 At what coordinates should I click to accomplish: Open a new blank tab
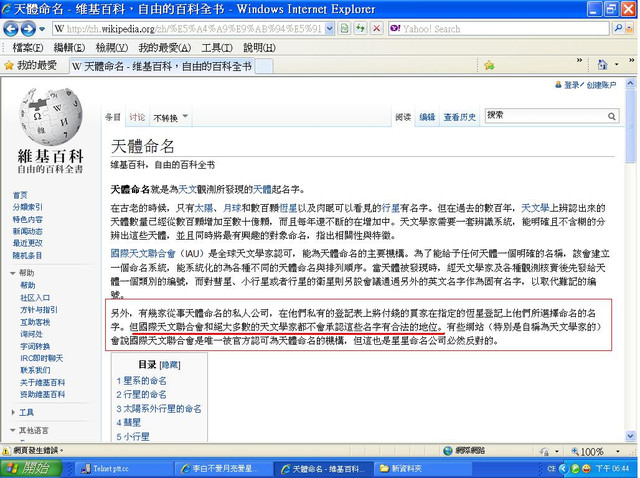(x=264, y=67)
